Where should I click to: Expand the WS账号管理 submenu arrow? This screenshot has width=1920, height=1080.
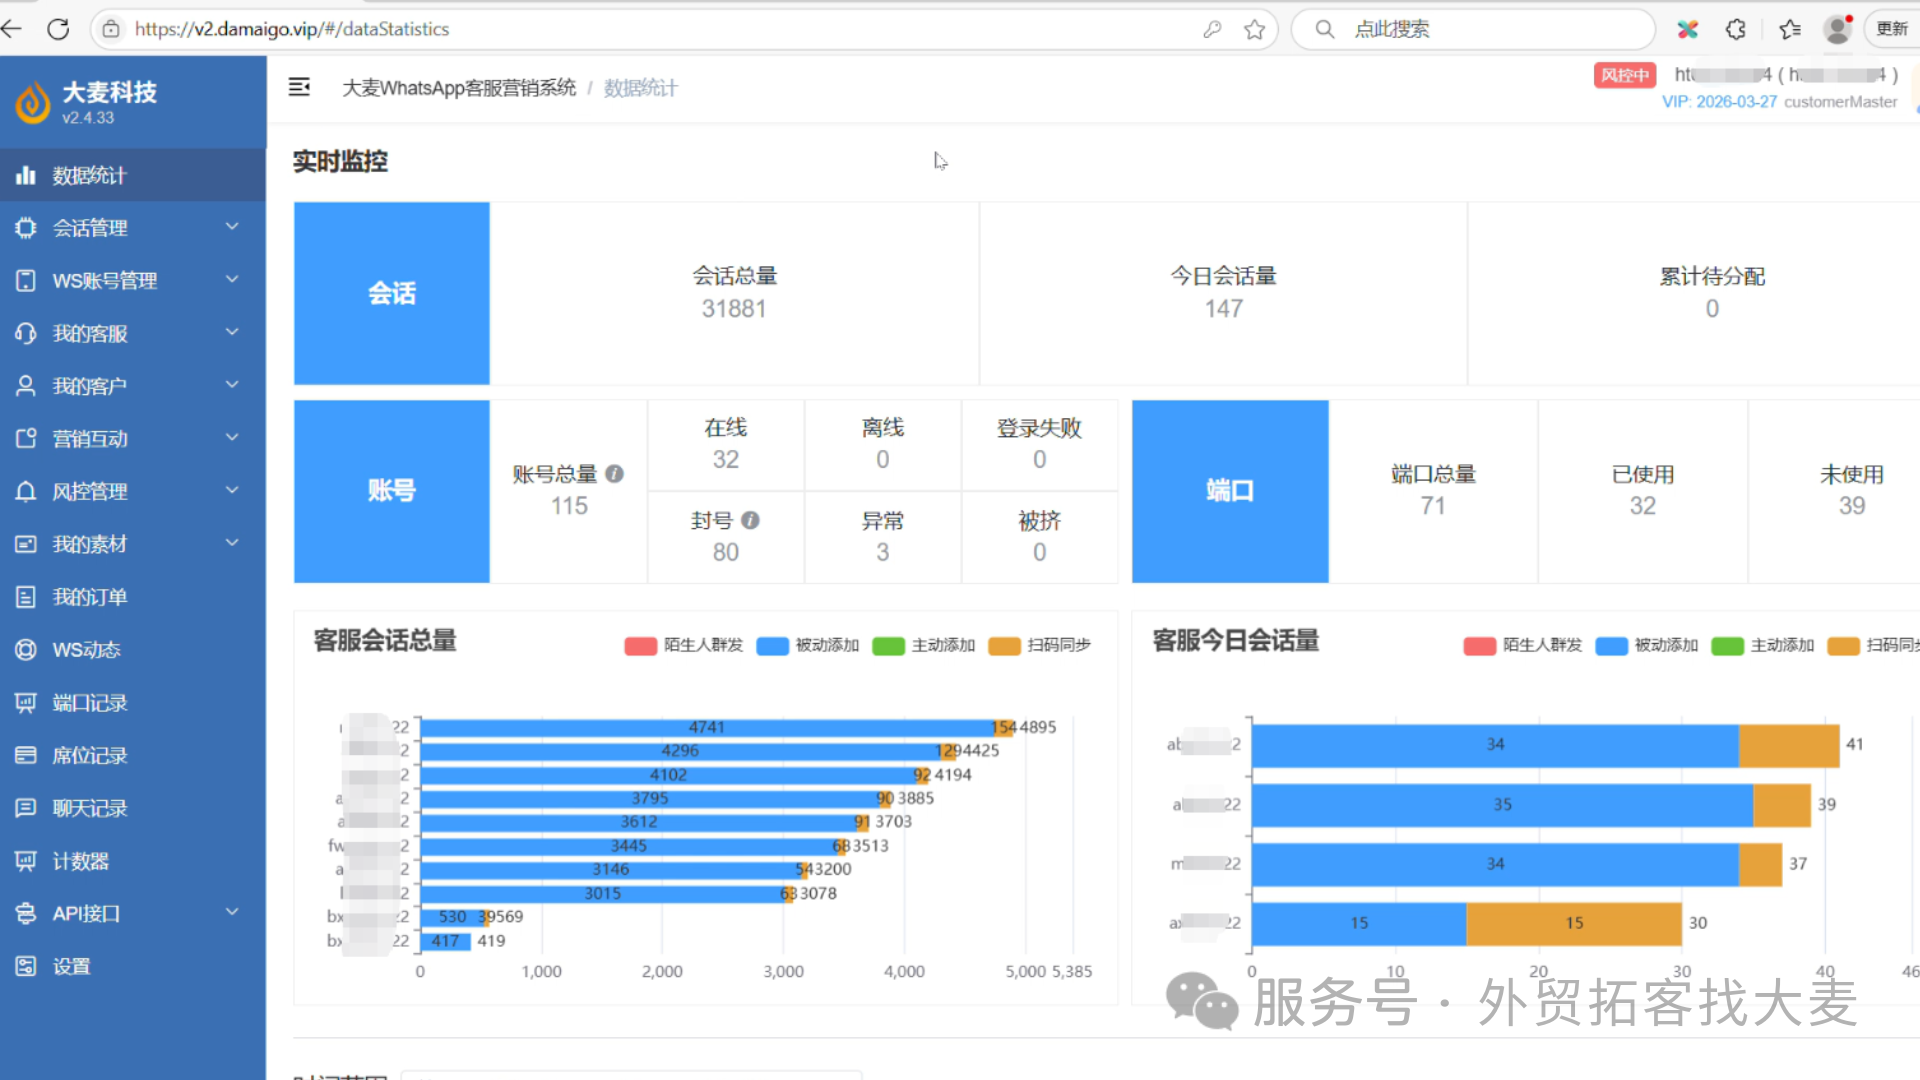point(232,280)
